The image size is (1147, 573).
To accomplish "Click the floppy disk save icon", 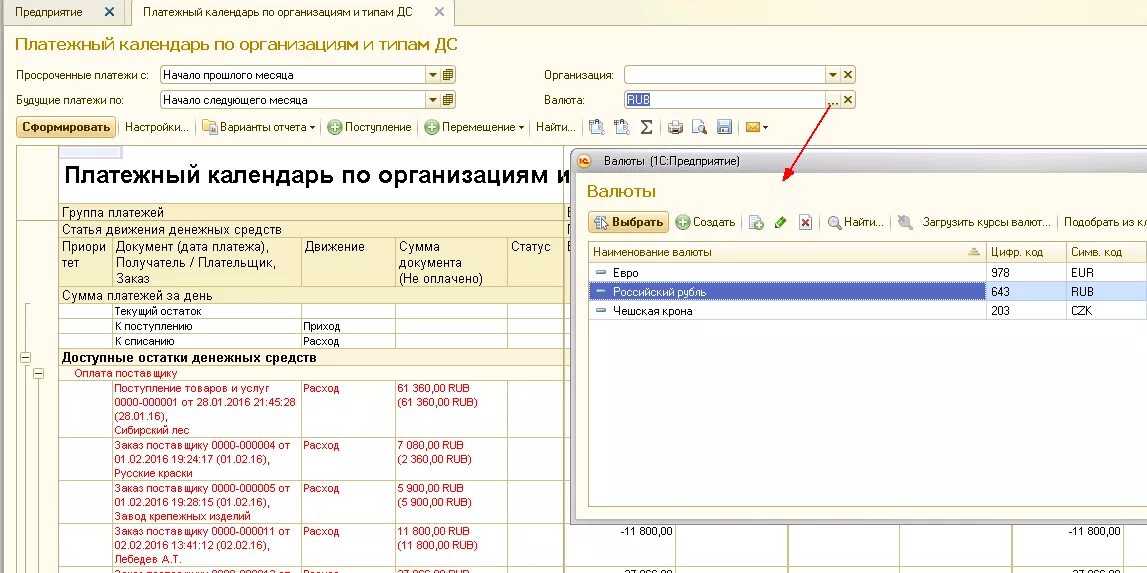I will (724, 127).
